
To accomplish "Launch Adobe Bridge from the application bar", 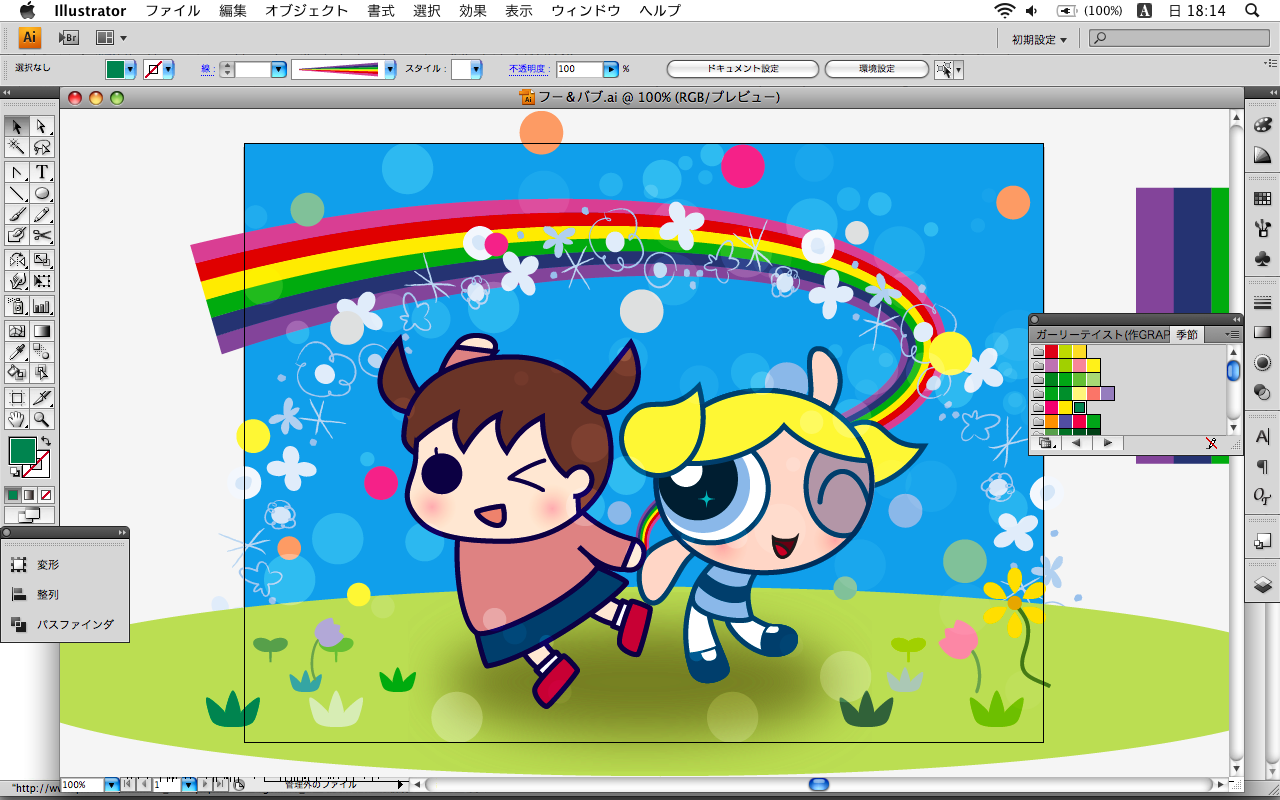I will pos(68,38).
